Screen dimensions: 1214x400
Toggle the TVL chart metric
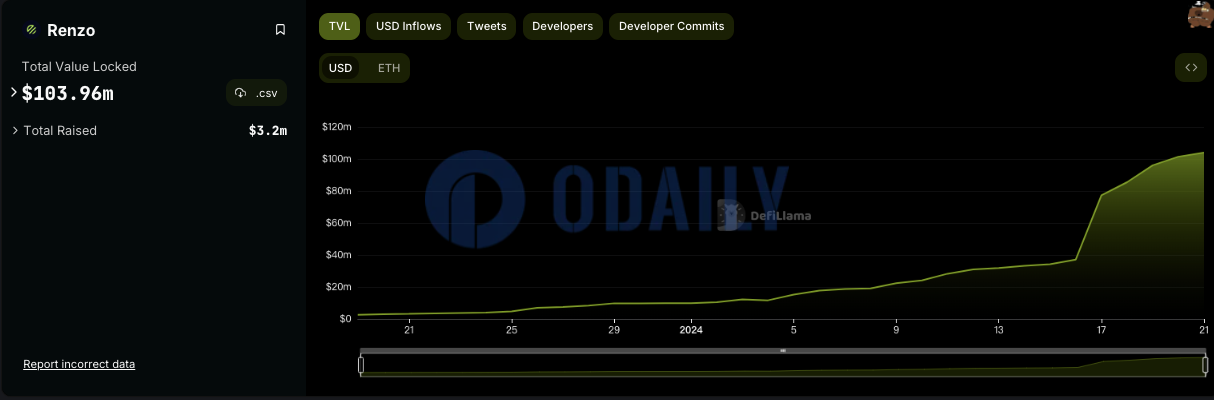pyautogui.click(x=339, y=26)
